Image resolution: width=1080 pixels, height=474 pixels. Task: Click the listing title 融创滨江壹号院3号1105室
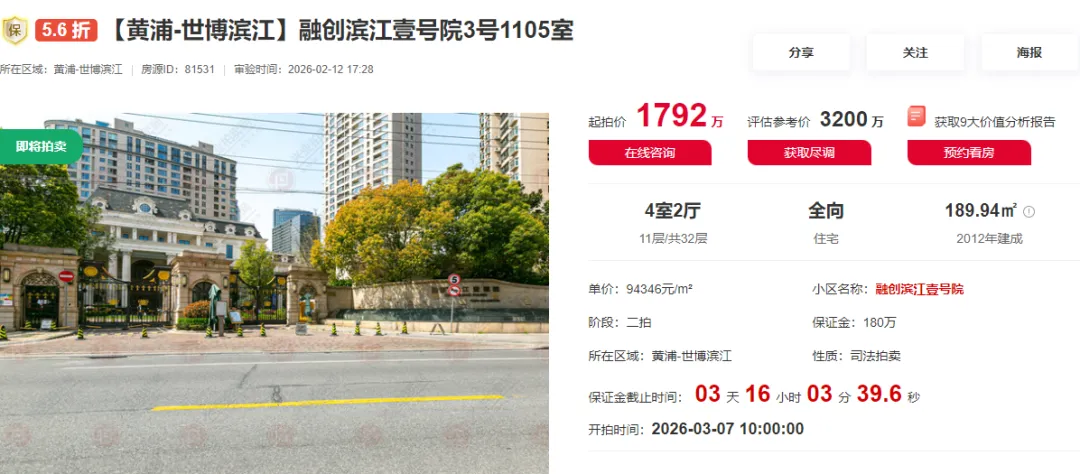pos(340,31)
